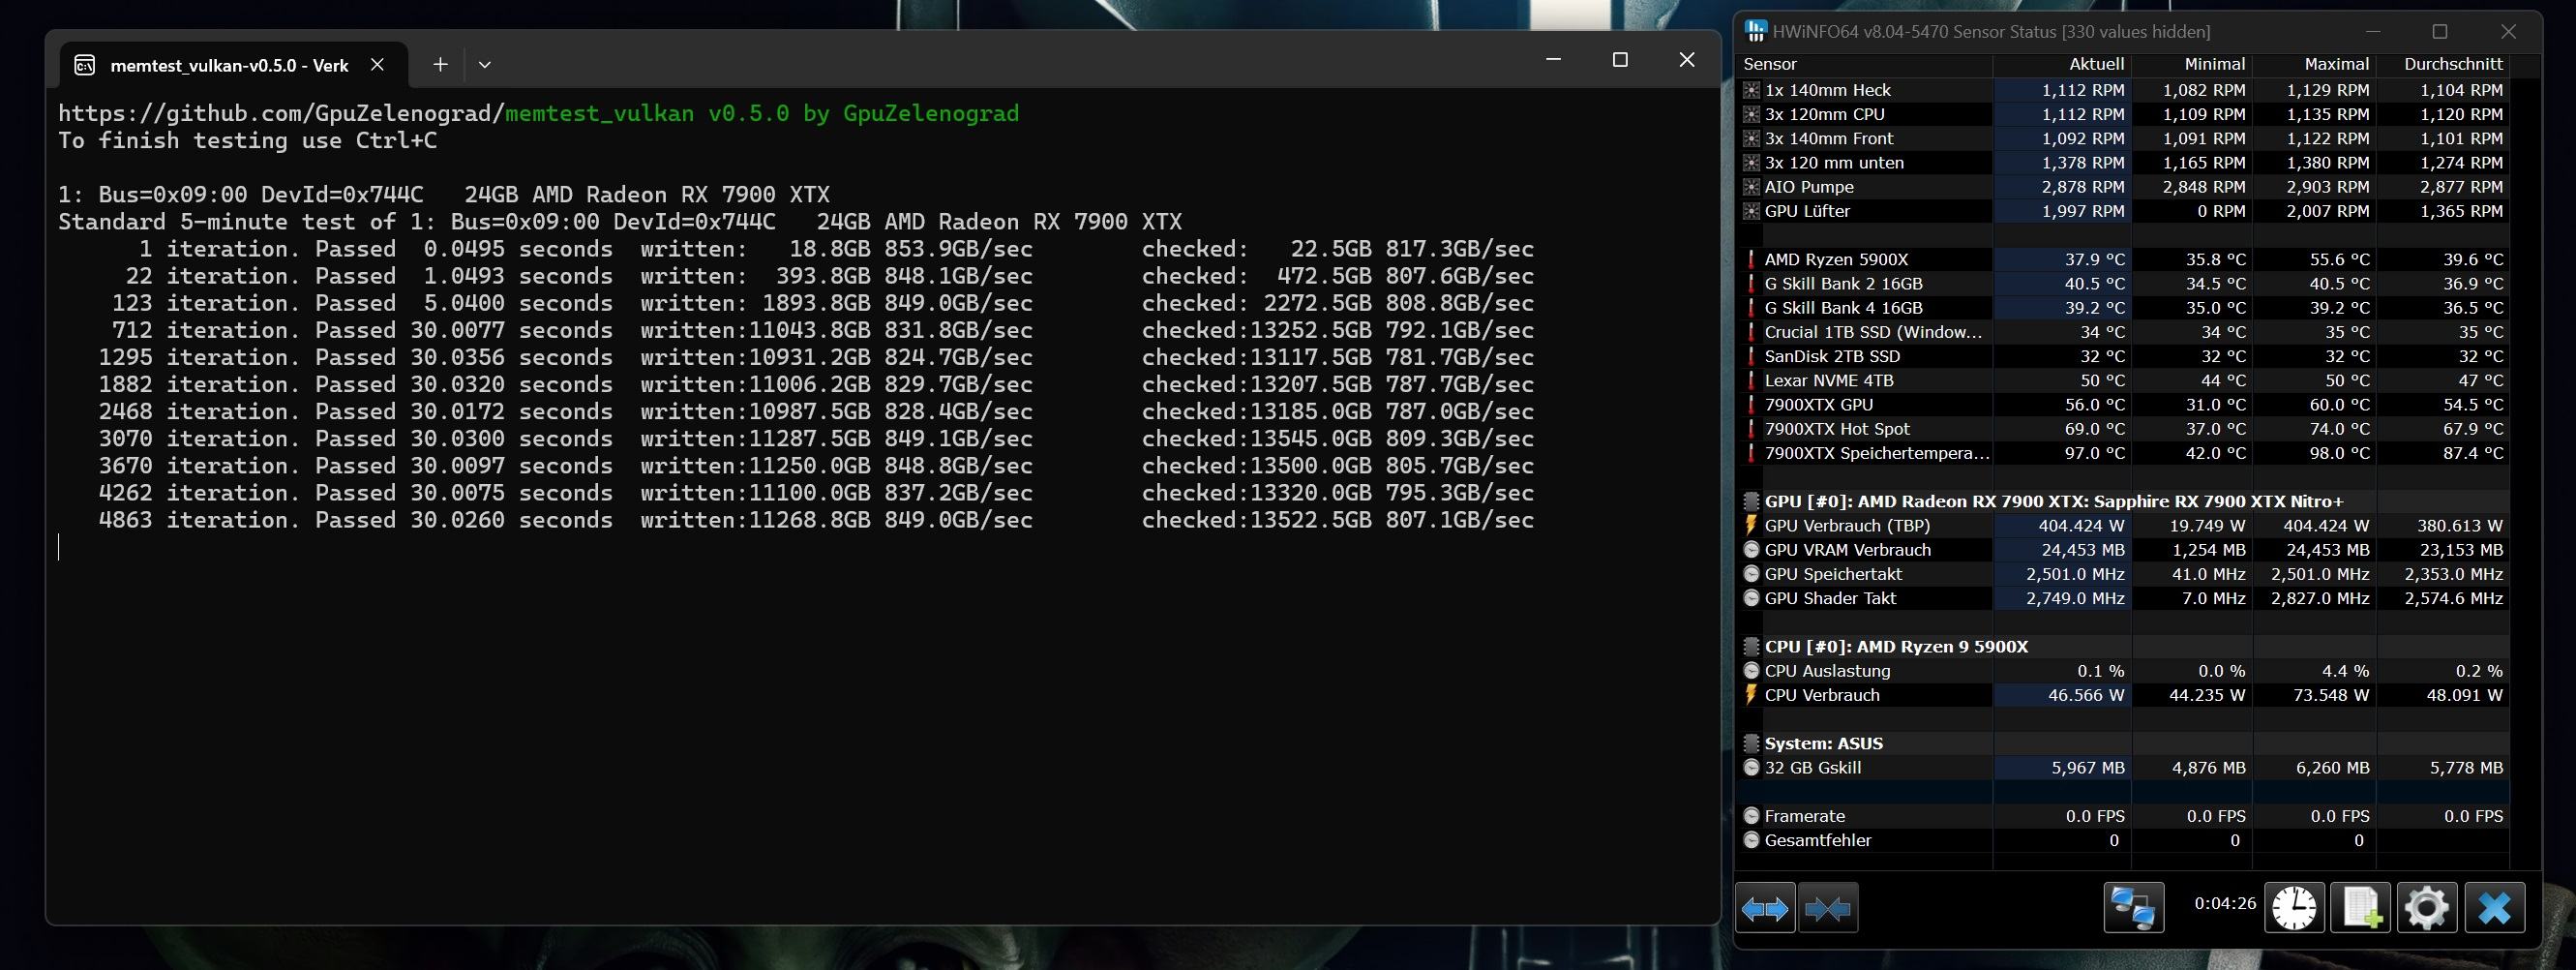Collapse the GPU [#0] AMD Radeon RX 7900 XTX group

tap(1751, 501)
